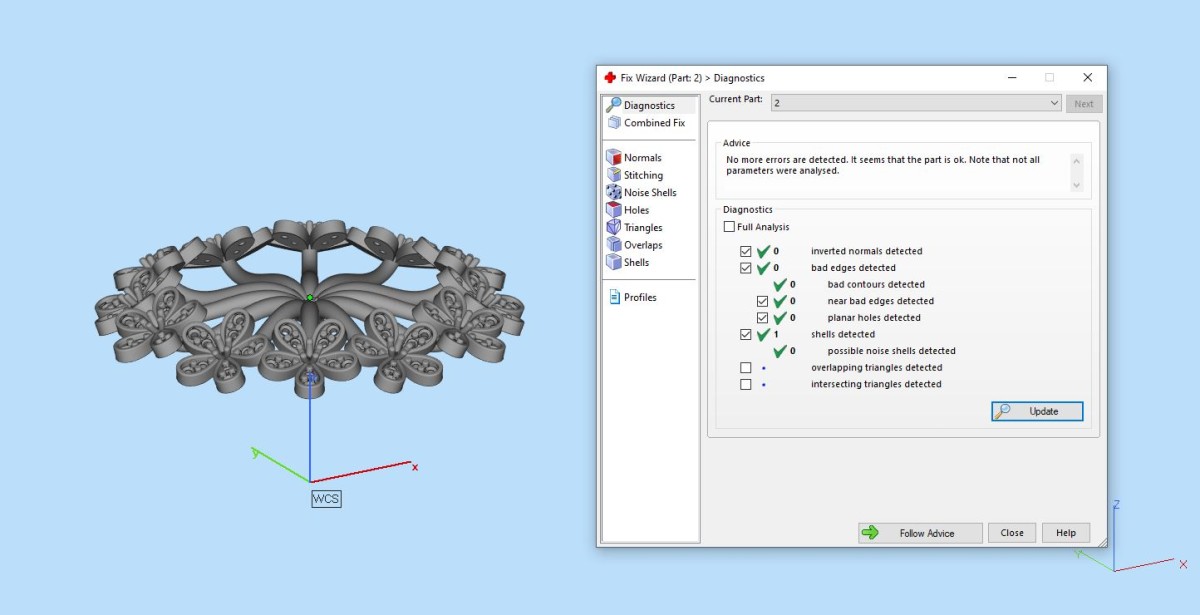
Task: Open the Diagnostics page icon
Action: pyautogui.click(x=613, y=105)
